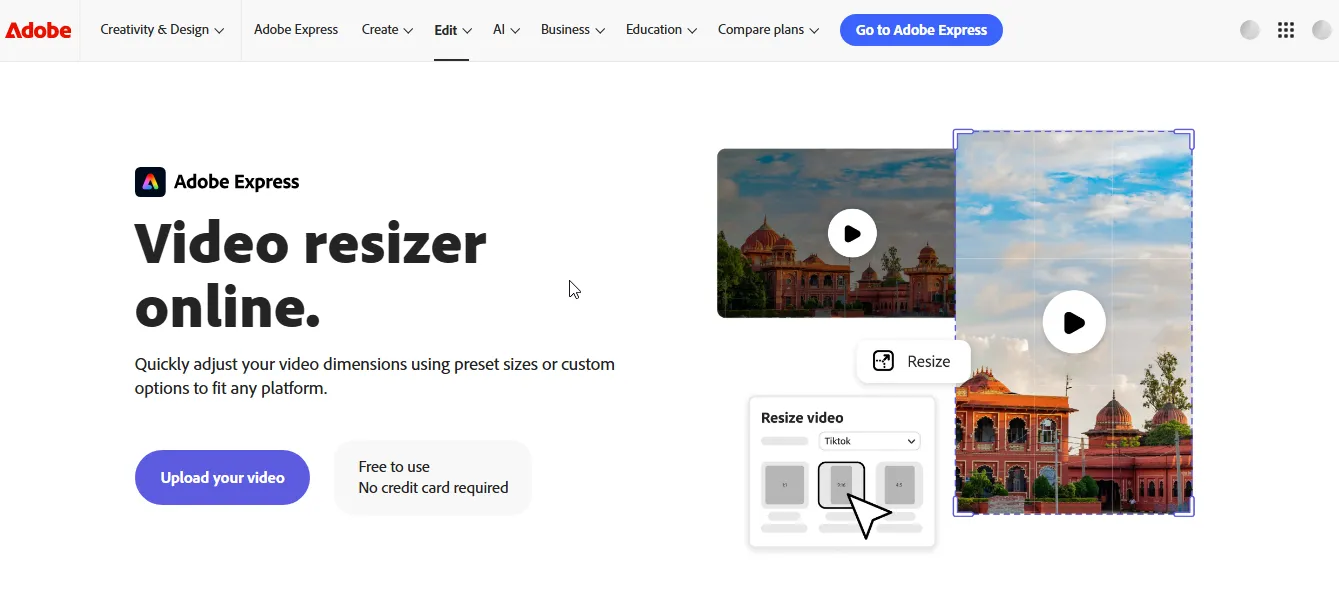Click Upload your video button
The width and height of the screenshot is (1339, 601).
[222, 478]
